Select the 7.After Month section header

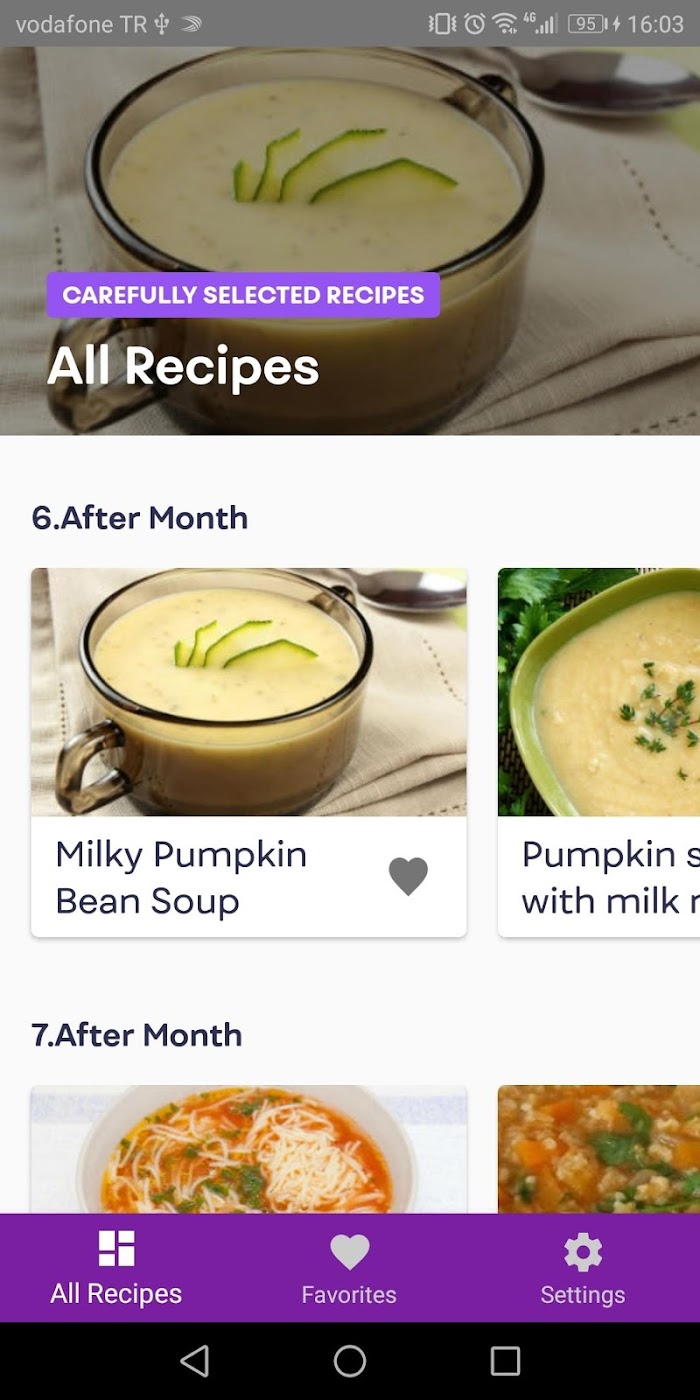click(x=137, y=1035)
